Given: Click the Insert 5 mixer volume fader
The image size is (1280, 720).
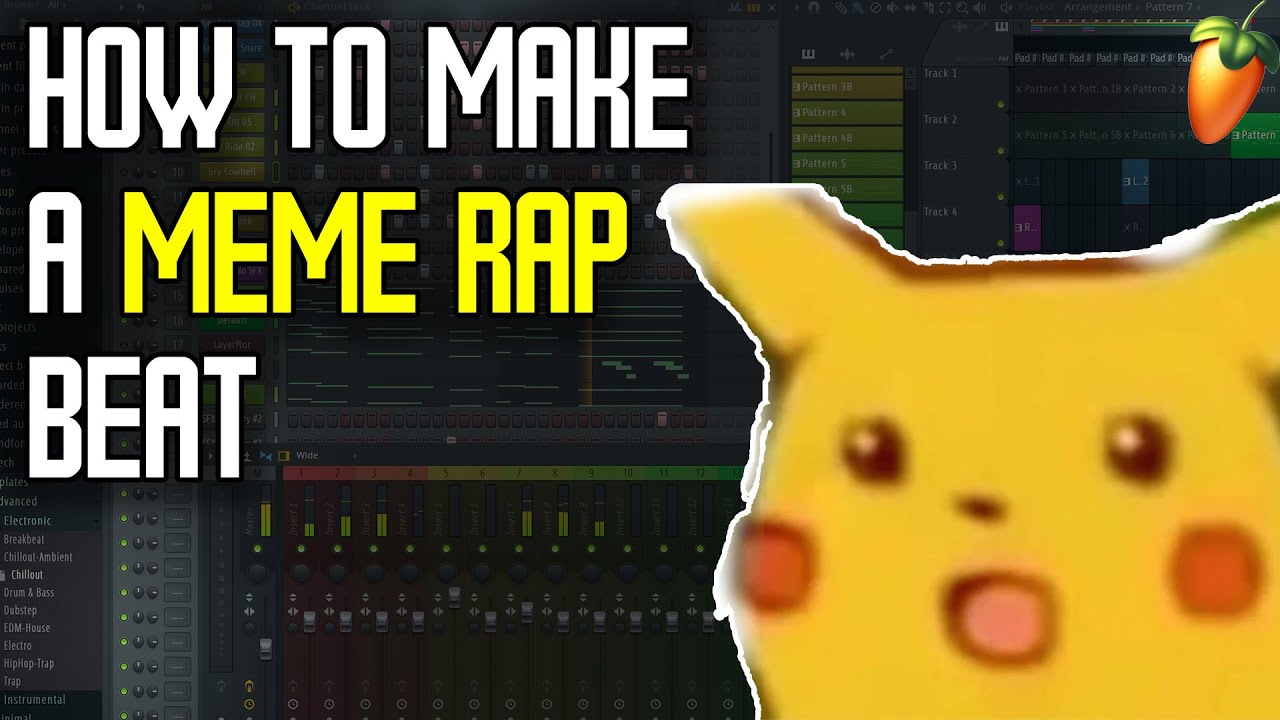Looking at the screenshot, I should (455, 598).
